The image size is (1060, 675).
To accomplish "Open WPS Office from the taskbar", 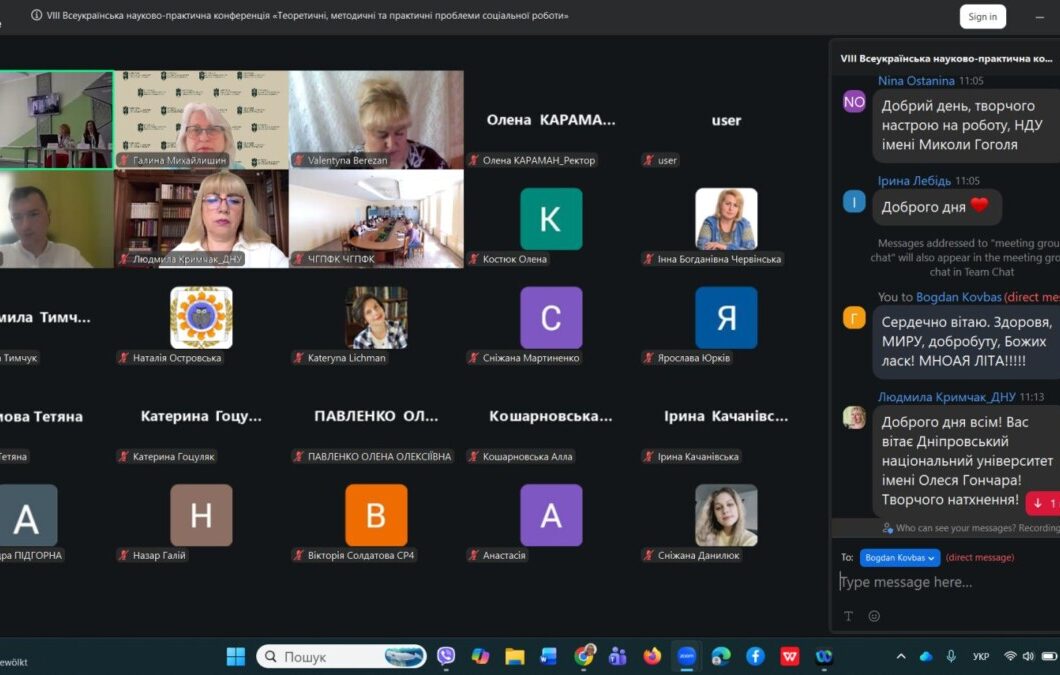I will pyautogui.click(x=790, y=656).
